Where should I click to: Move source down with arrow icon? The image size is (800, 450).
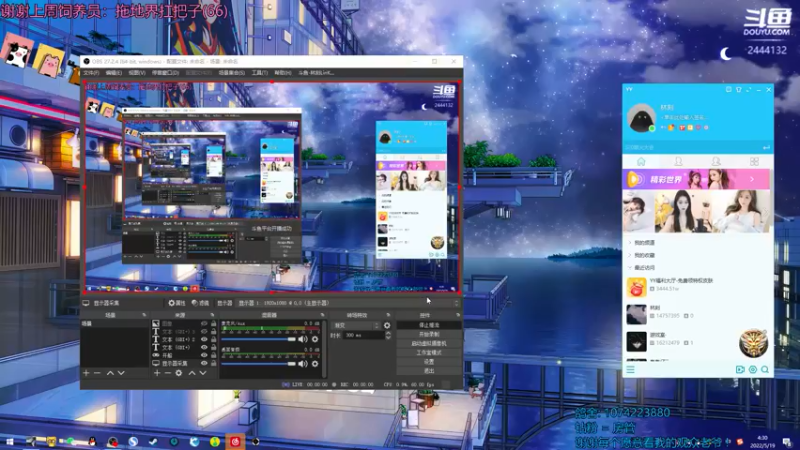[x=203, y=373]
